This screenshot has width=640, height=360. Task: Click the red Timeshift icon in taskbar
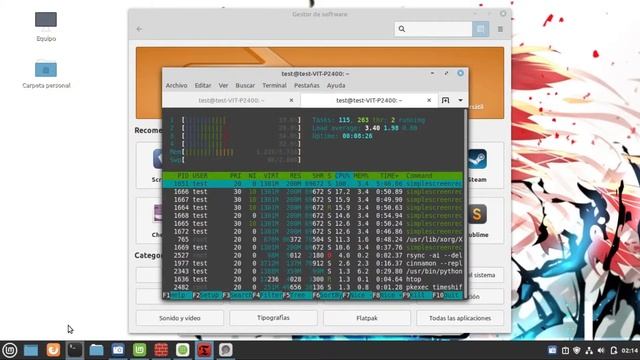pyautogui.click(x=204, y=350)
